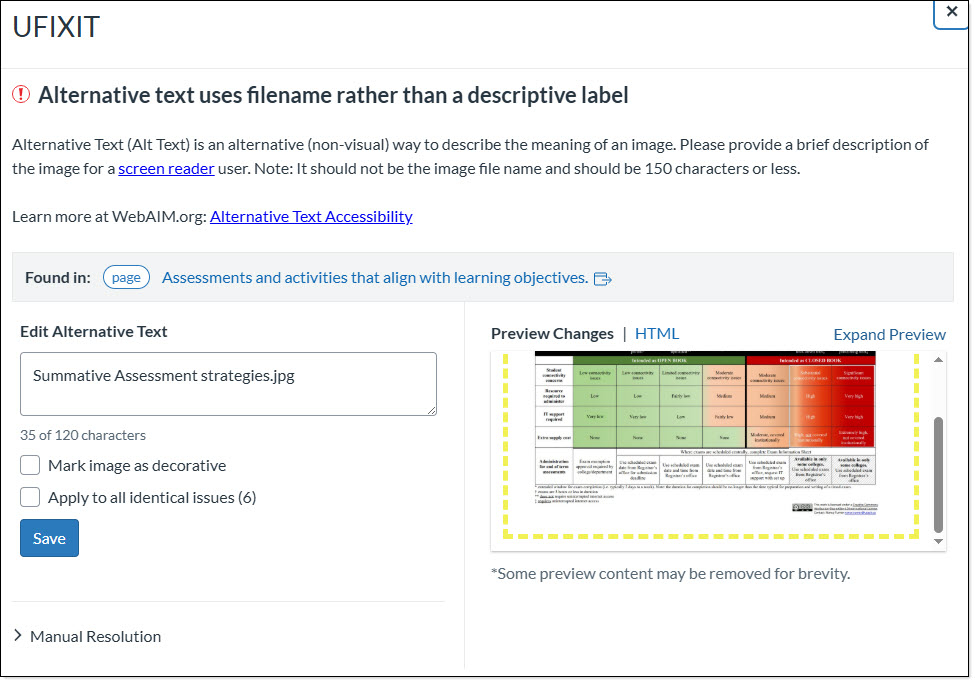Open the Assessments and activities page link

point(374,277)
